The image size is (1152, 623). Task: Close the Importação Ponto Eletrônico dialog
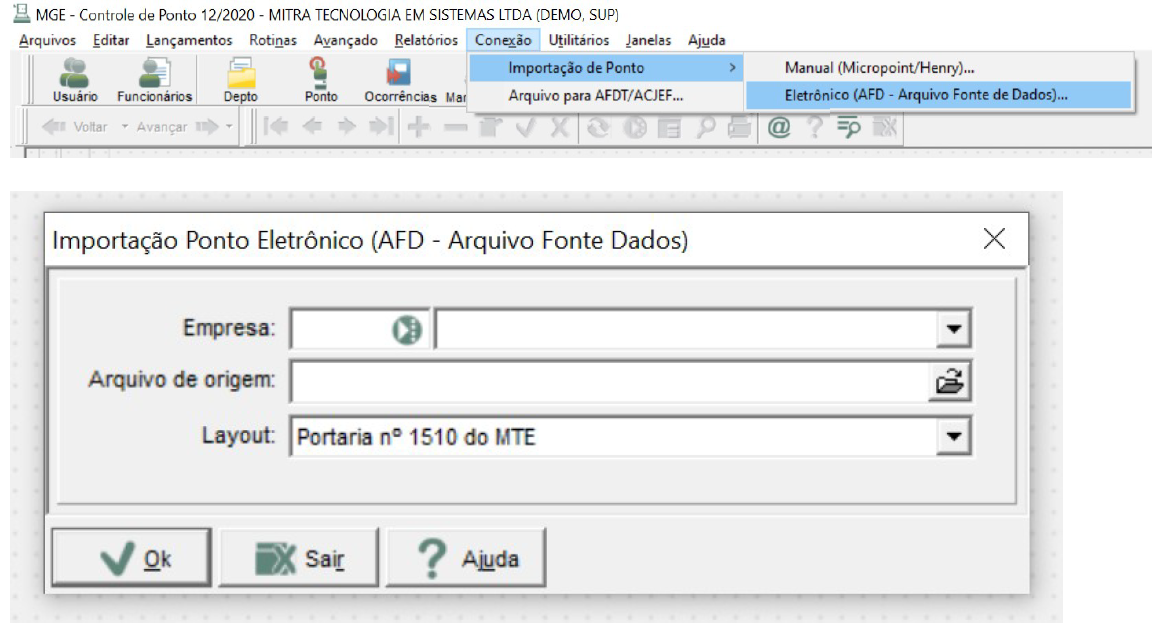pyautogui.click(x=994, y=239)
